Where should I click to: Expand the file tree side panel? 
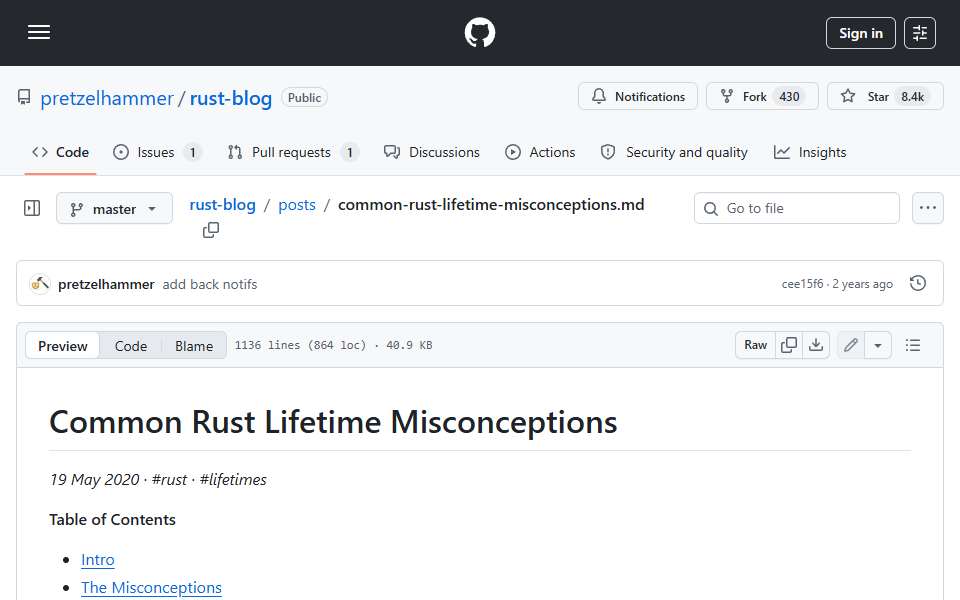(x=32, y=208)
